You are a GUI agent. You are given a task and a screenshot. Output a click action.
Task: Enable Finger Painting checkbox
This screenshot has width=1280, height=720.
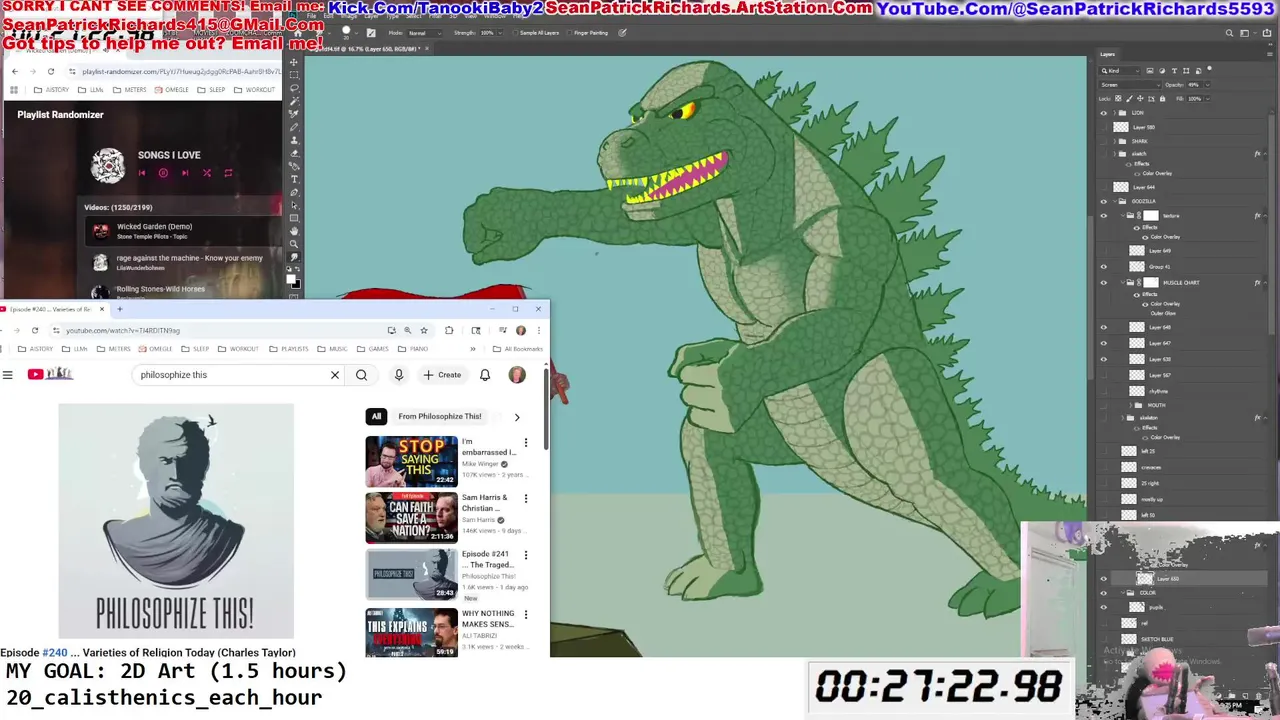570,33
